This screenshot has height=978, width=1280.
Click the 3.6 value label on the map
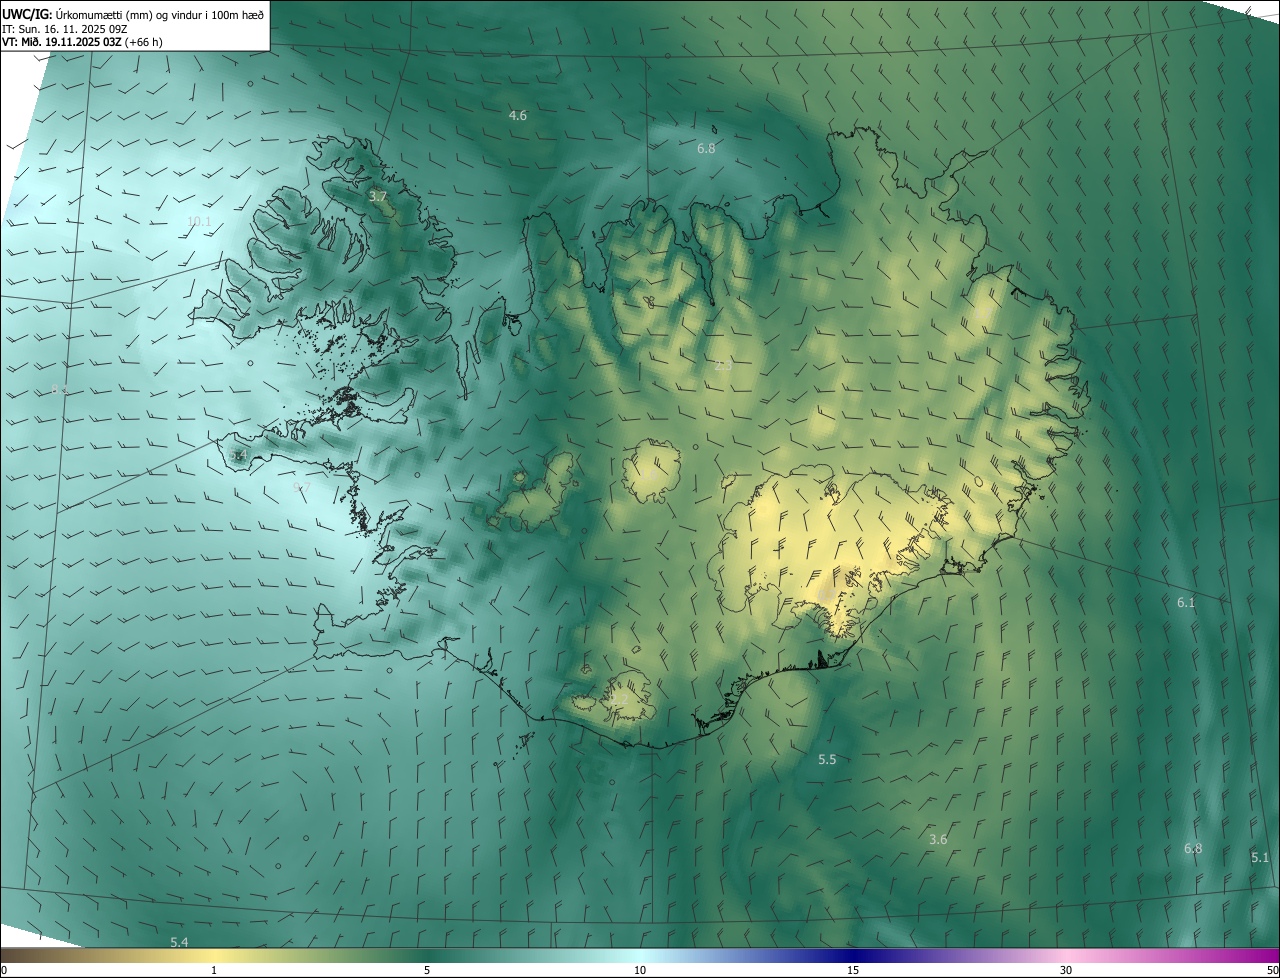point(938,840)
